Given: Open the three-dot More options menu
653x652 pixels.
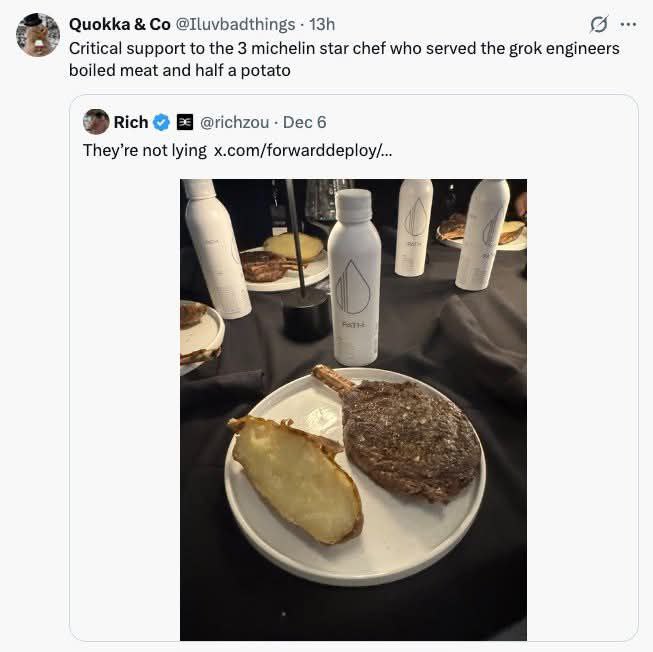Looking at the screenshot, I should pos(628,24).
